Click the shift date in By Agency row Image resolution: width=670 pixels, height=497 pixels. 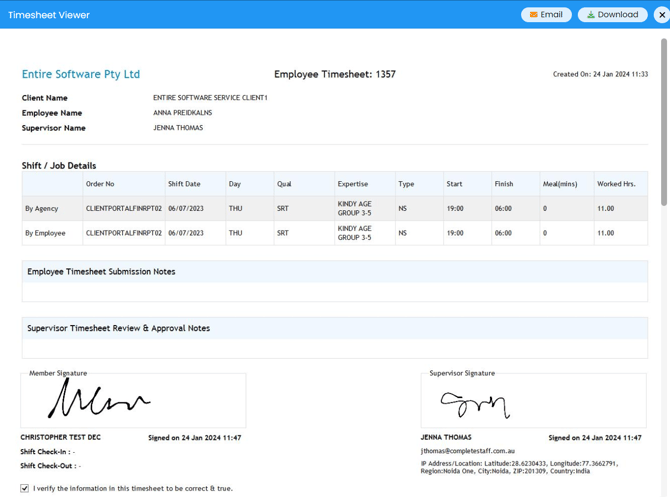(186, 209)
